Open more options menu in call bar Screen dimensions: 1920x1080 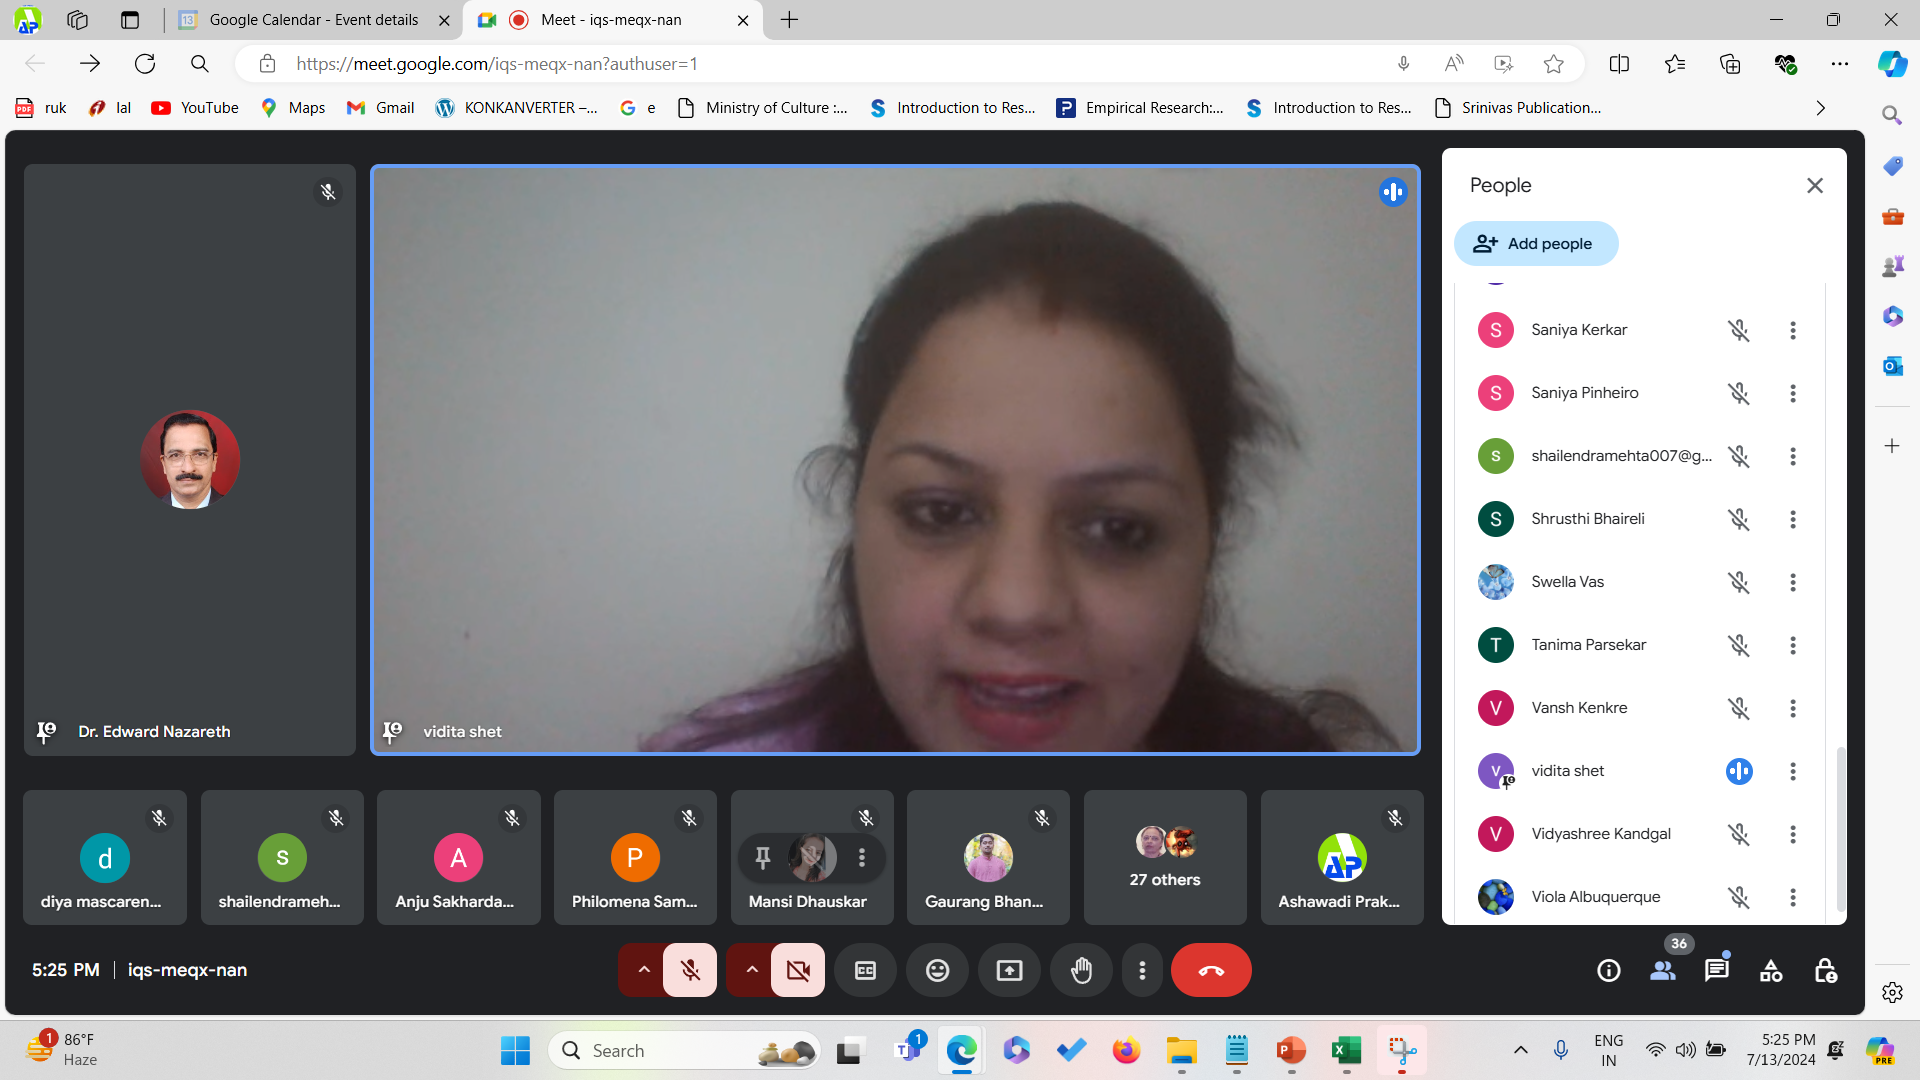tap(1142, 970)
